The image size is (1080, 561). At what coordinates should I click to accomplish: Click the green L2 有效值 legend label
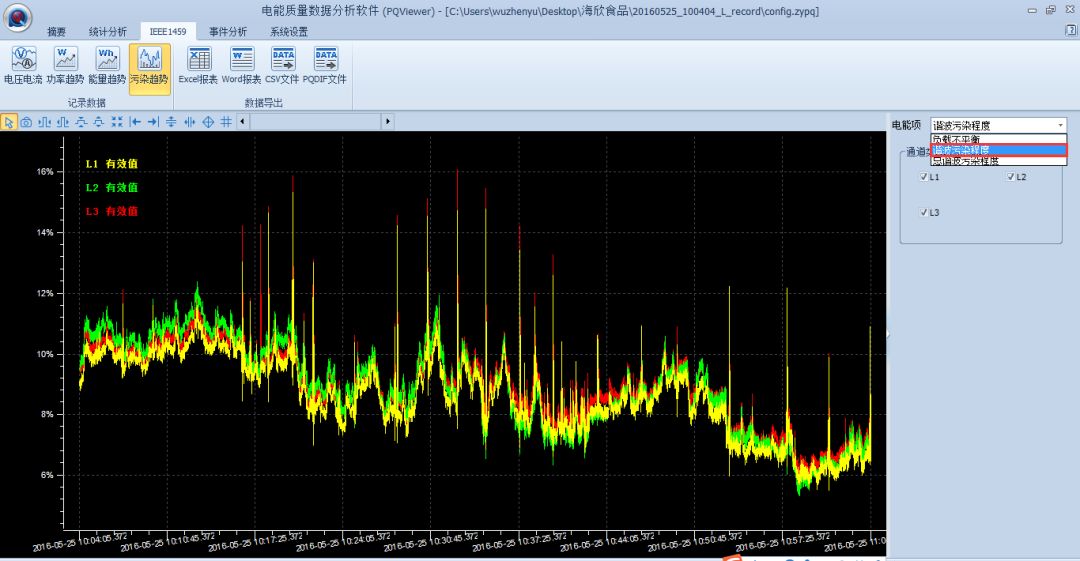click(x=112, y=187)
